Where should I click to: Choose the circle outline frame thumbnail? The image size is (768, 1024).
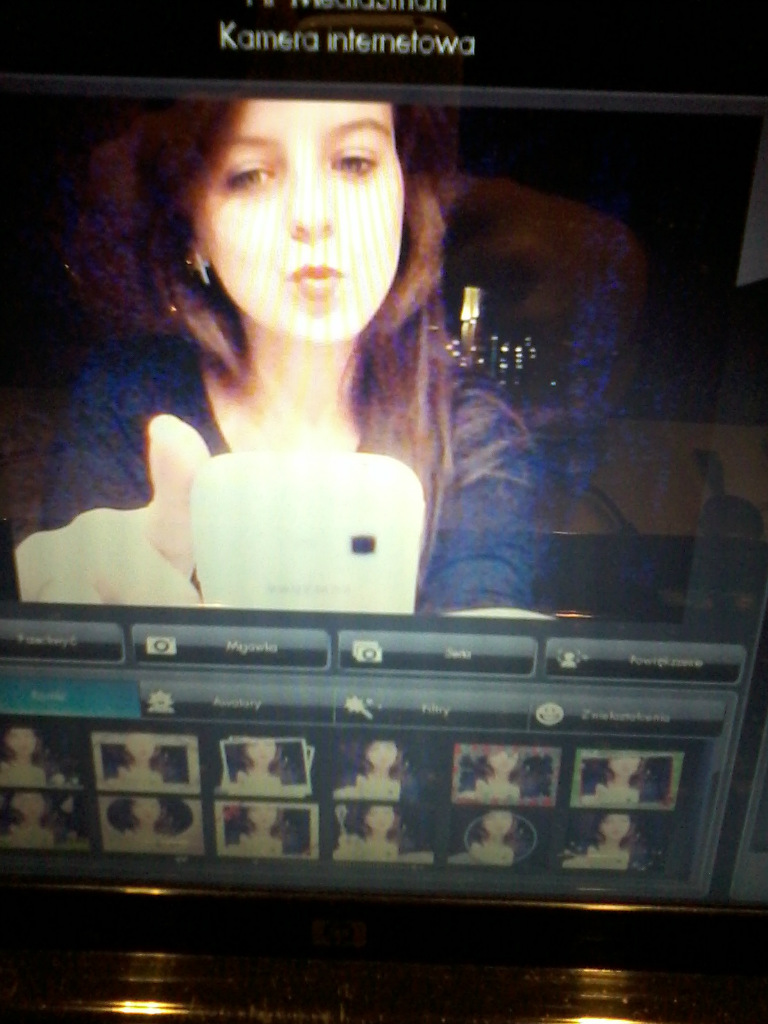[500, 837]
